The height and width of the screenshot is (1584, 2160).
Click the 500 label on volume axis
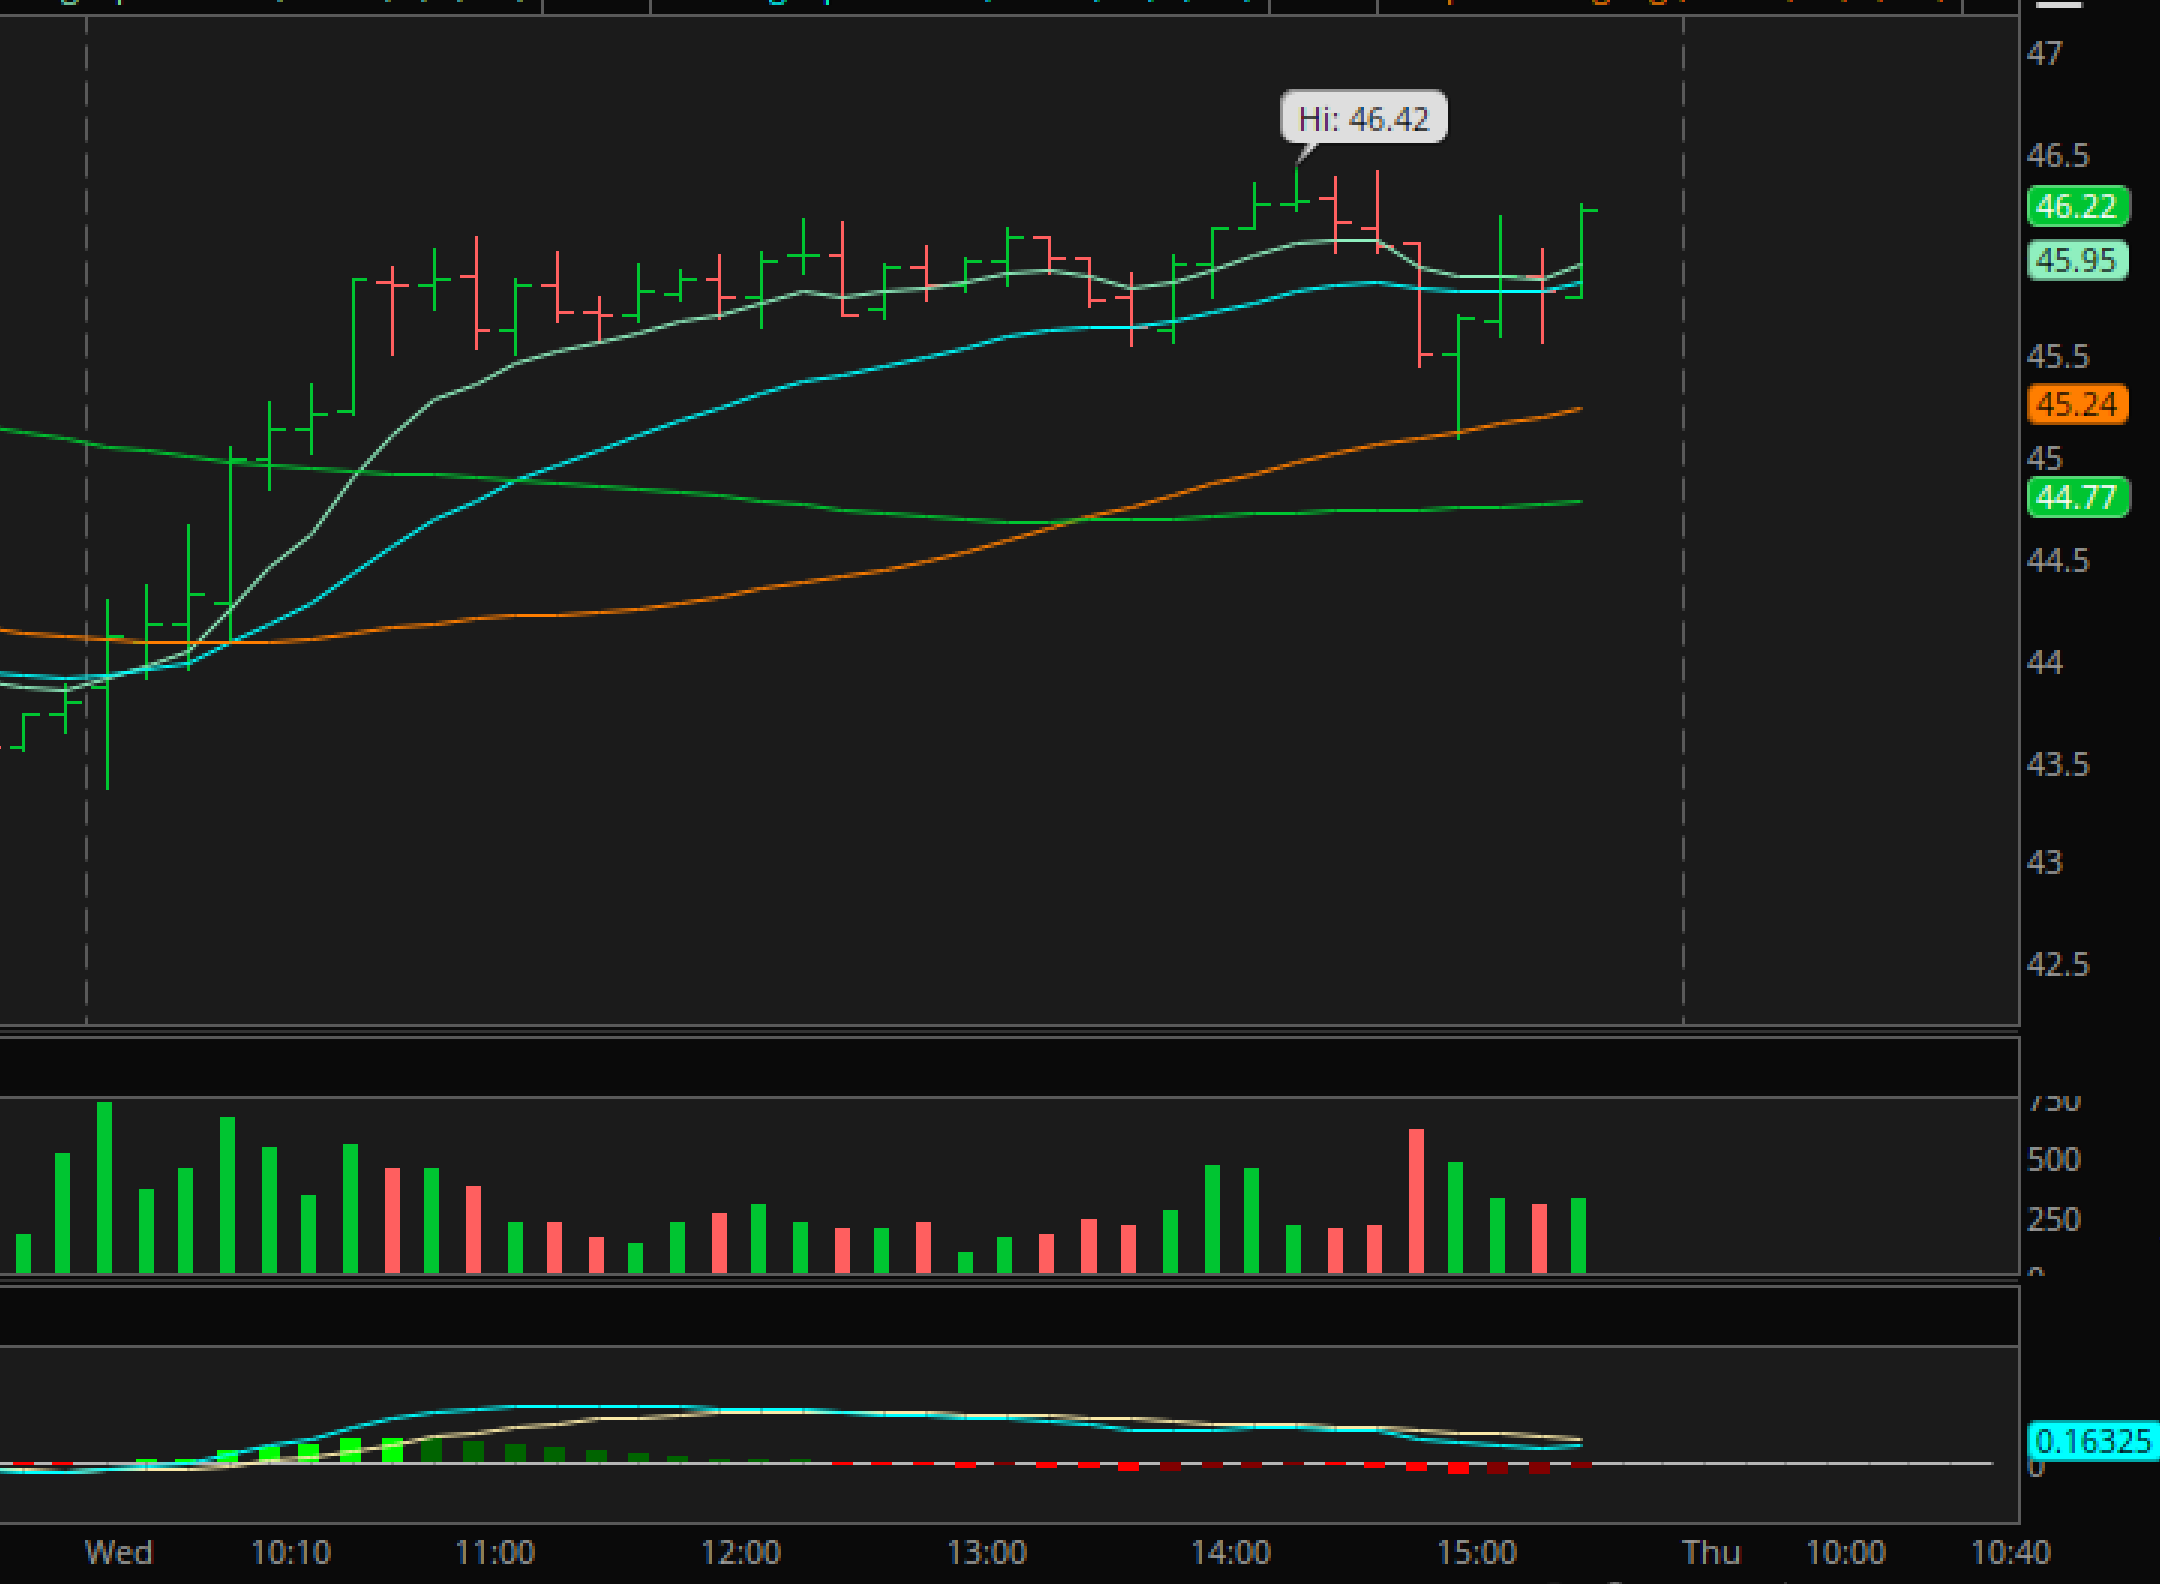tap(2053, 1159)
